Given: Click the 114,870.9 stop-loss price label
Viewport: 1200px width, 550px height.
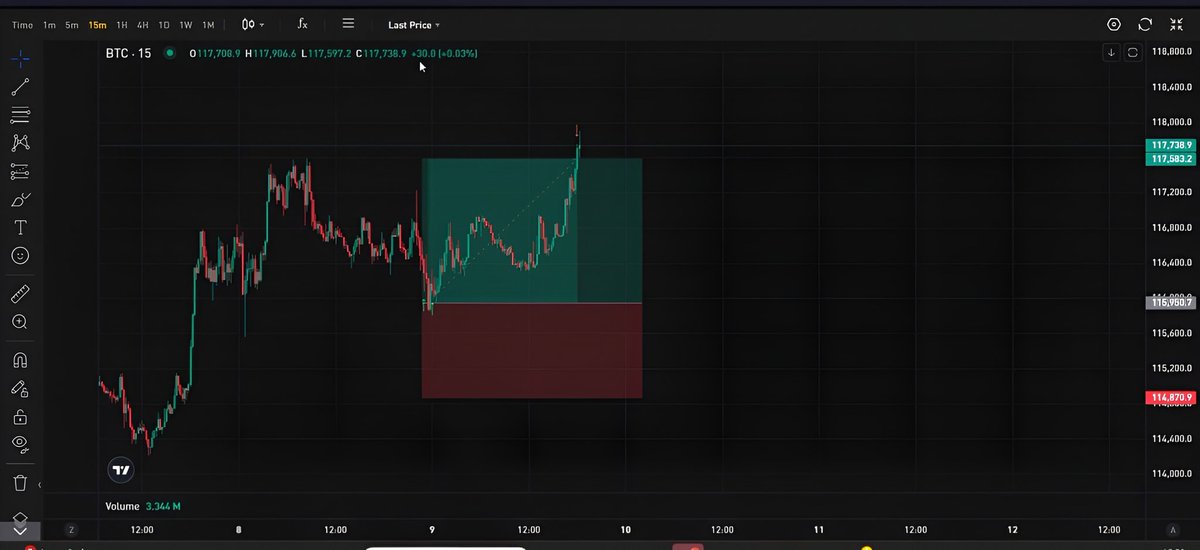Looking at the screenshot, I should click(1172, 398).
